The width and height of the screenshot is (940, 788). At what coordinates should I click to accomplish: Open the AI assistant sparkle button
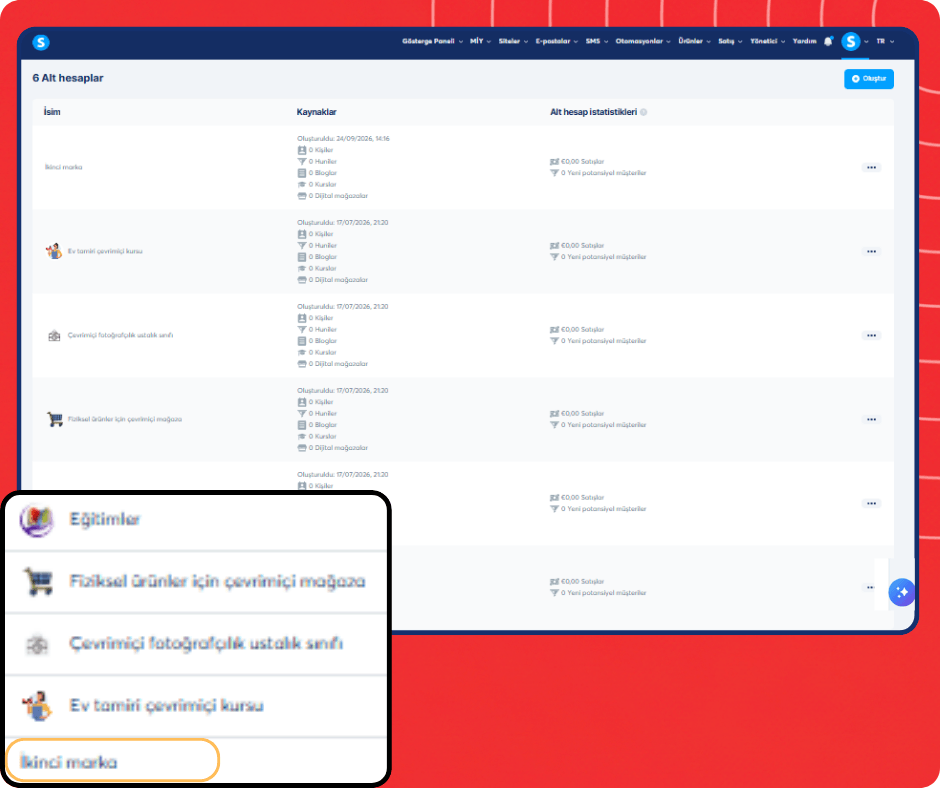tap(902, 592)
